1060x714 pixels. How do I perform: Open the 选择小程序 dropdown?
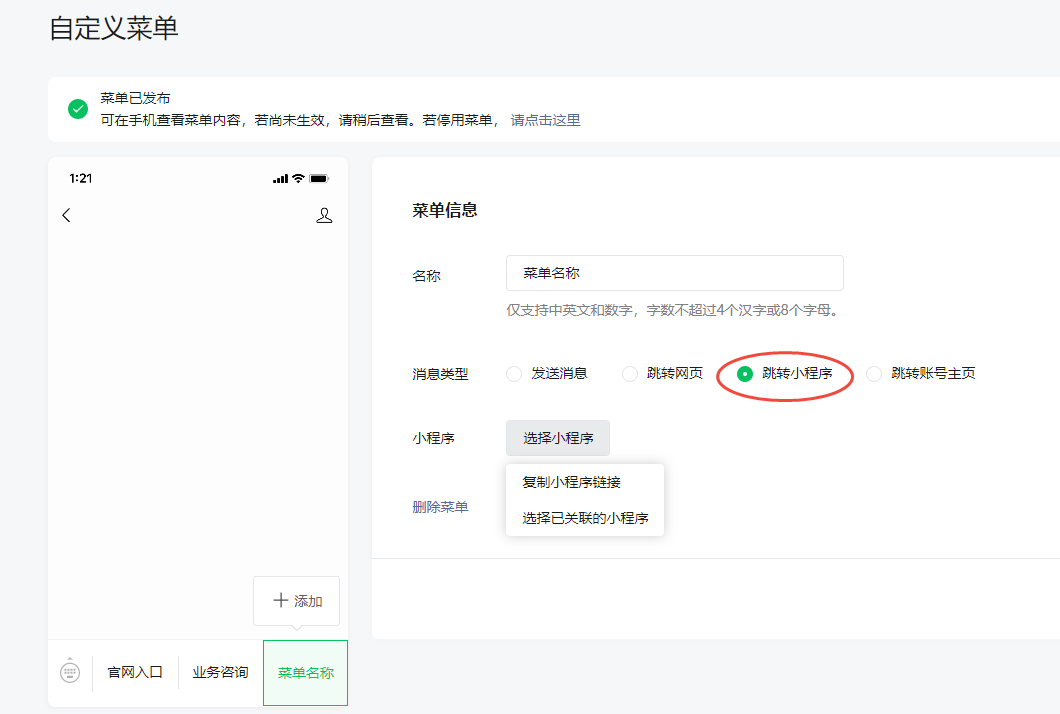point(558,437)
